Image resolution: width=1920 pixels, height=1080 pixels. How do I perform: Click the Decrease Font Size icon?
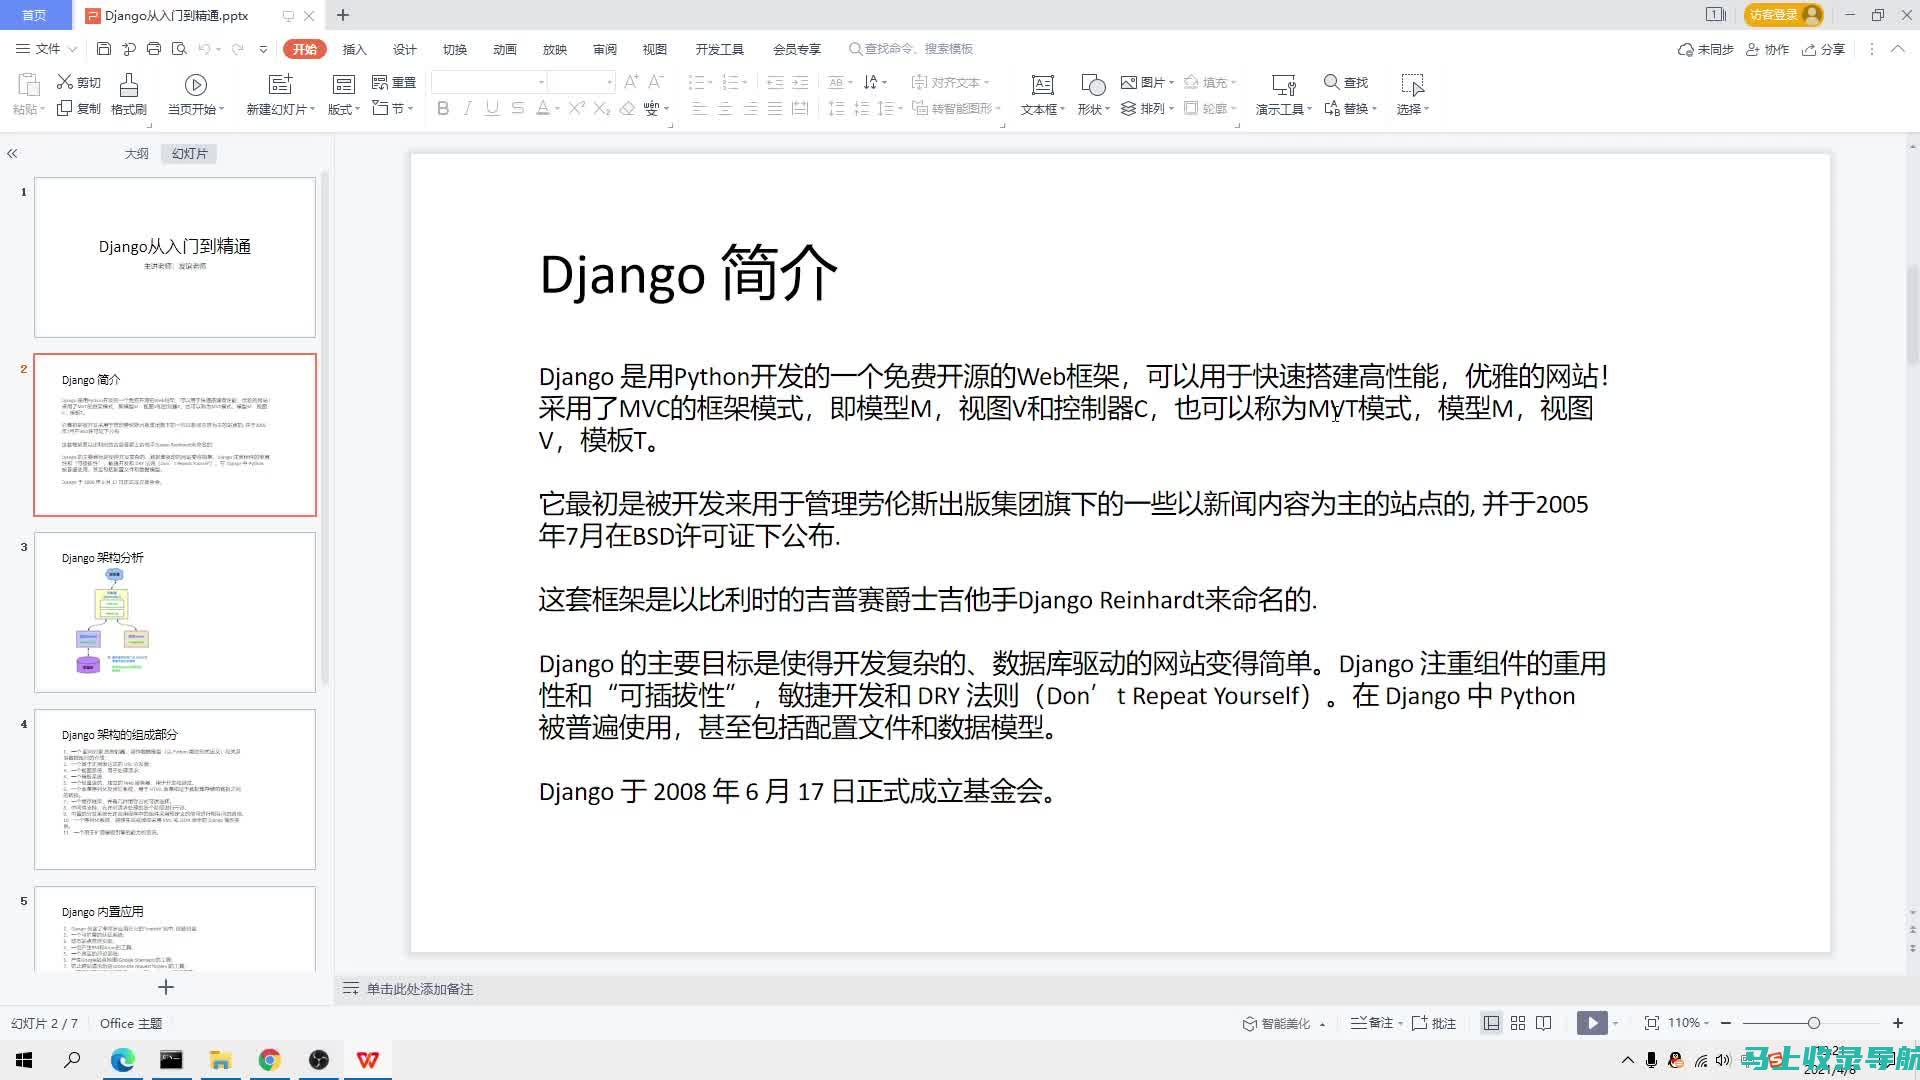tap(656, 82)
